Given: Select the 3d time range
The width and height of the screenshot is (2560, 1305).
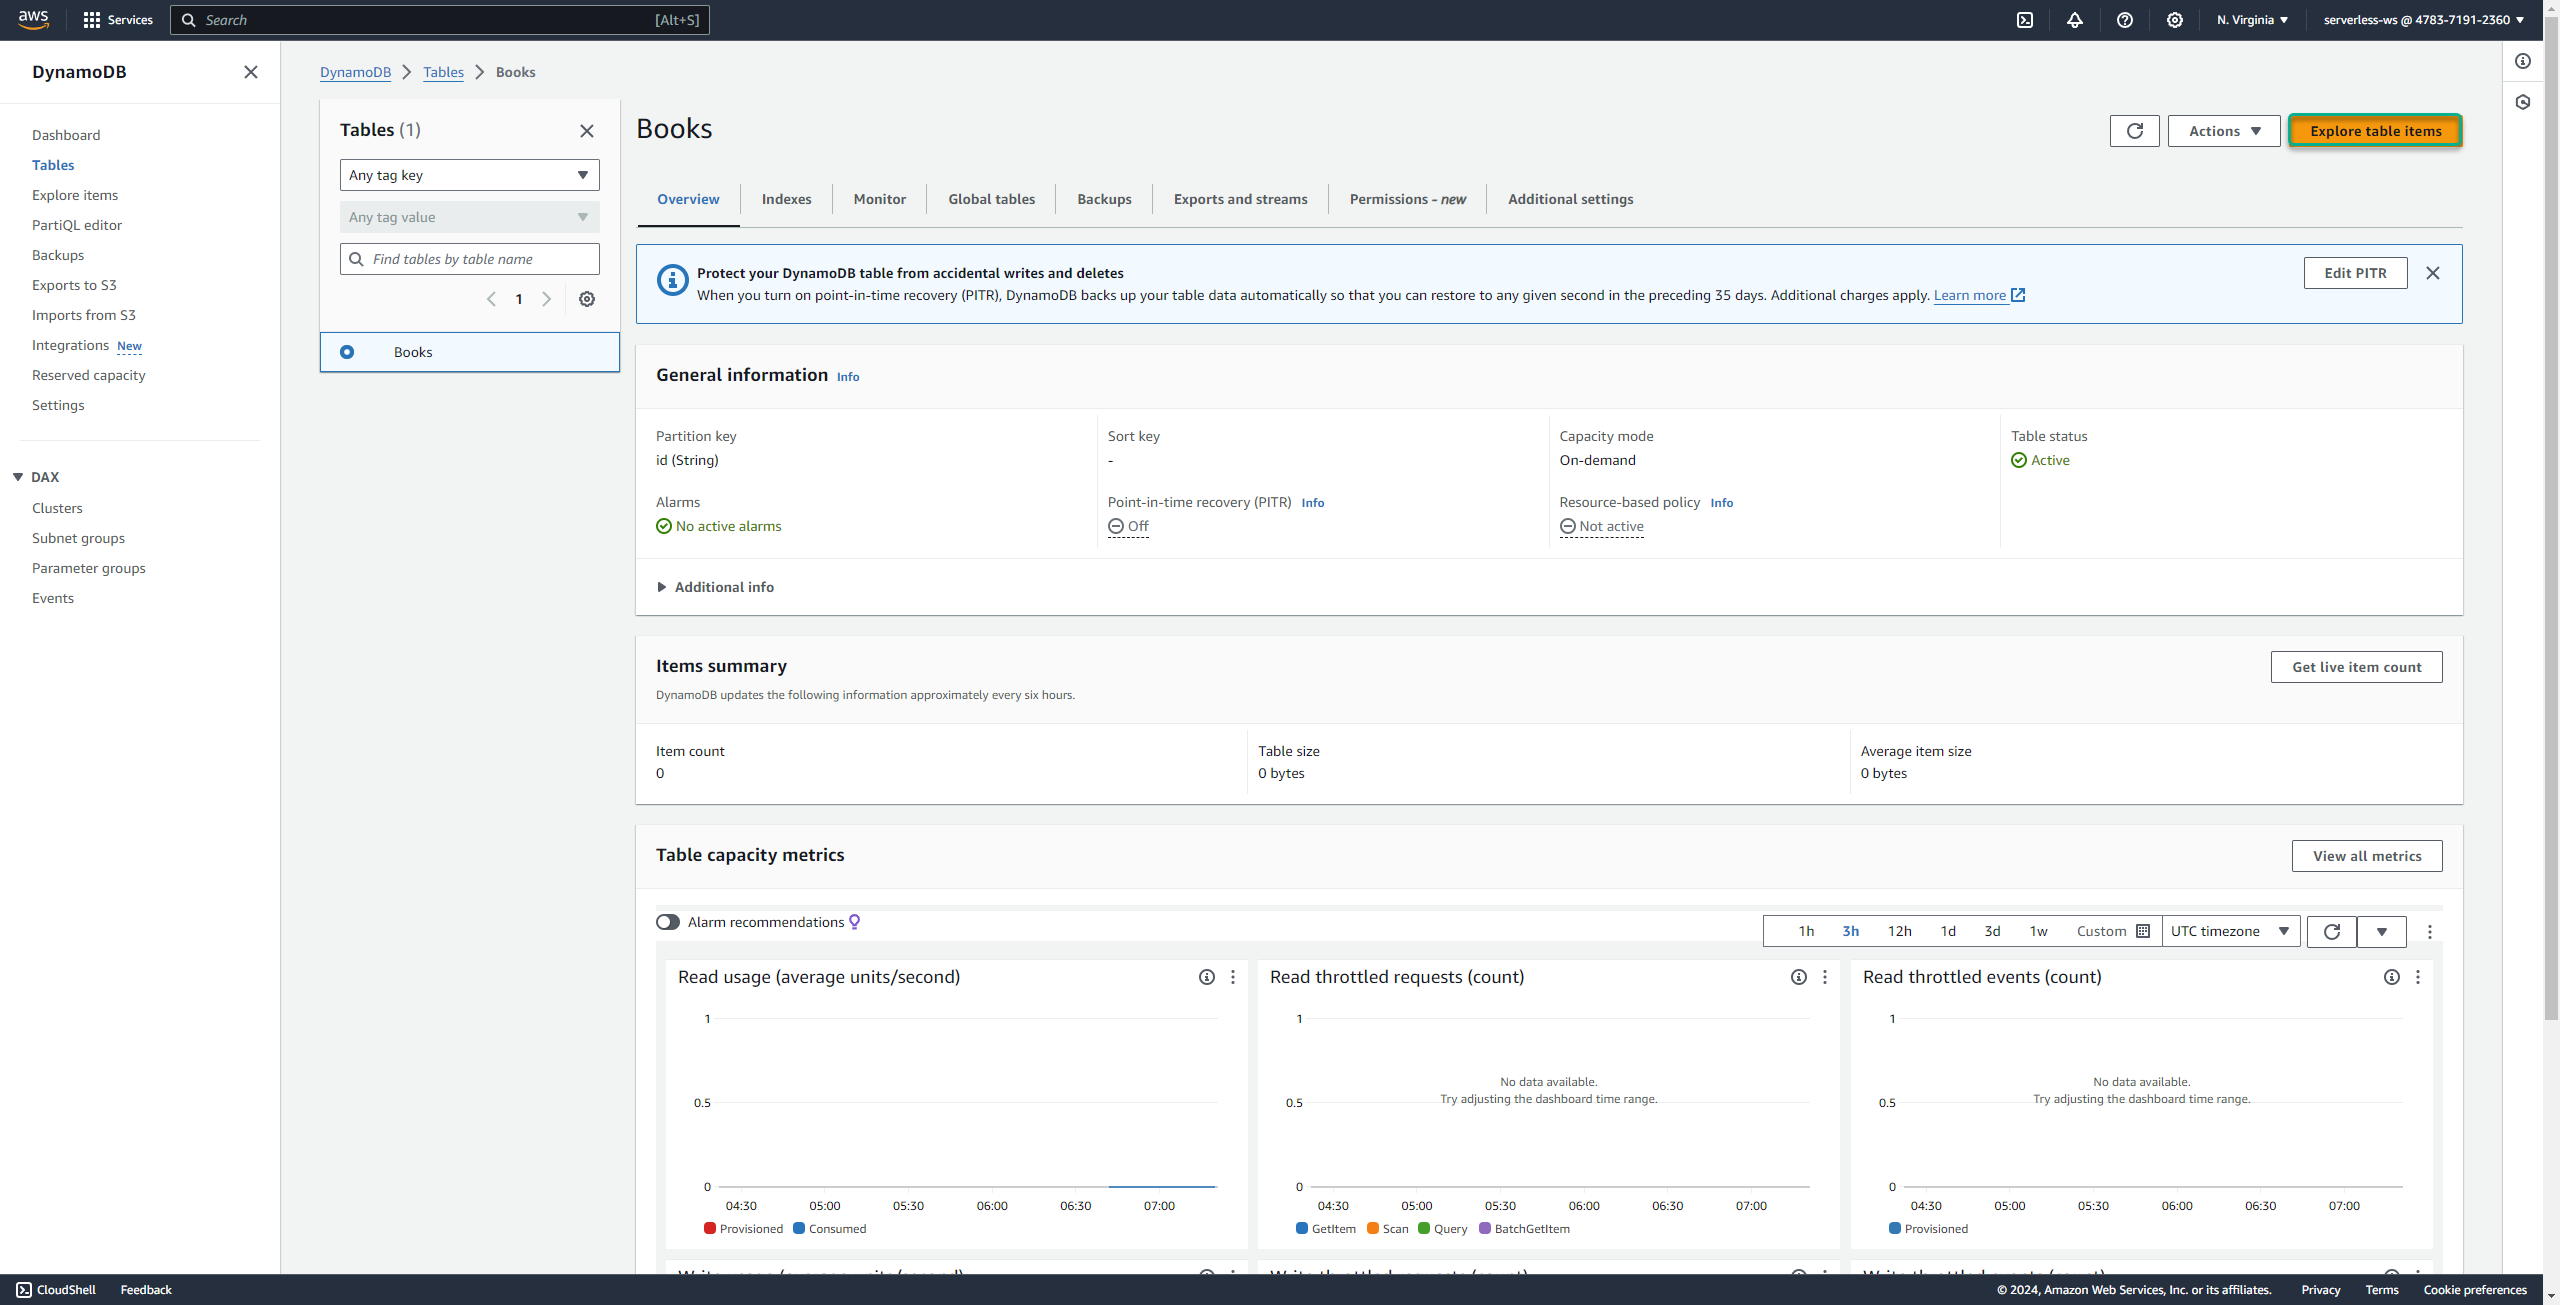Looking at the screenshot, I should pyautogui.click(x=1992, y=931).
